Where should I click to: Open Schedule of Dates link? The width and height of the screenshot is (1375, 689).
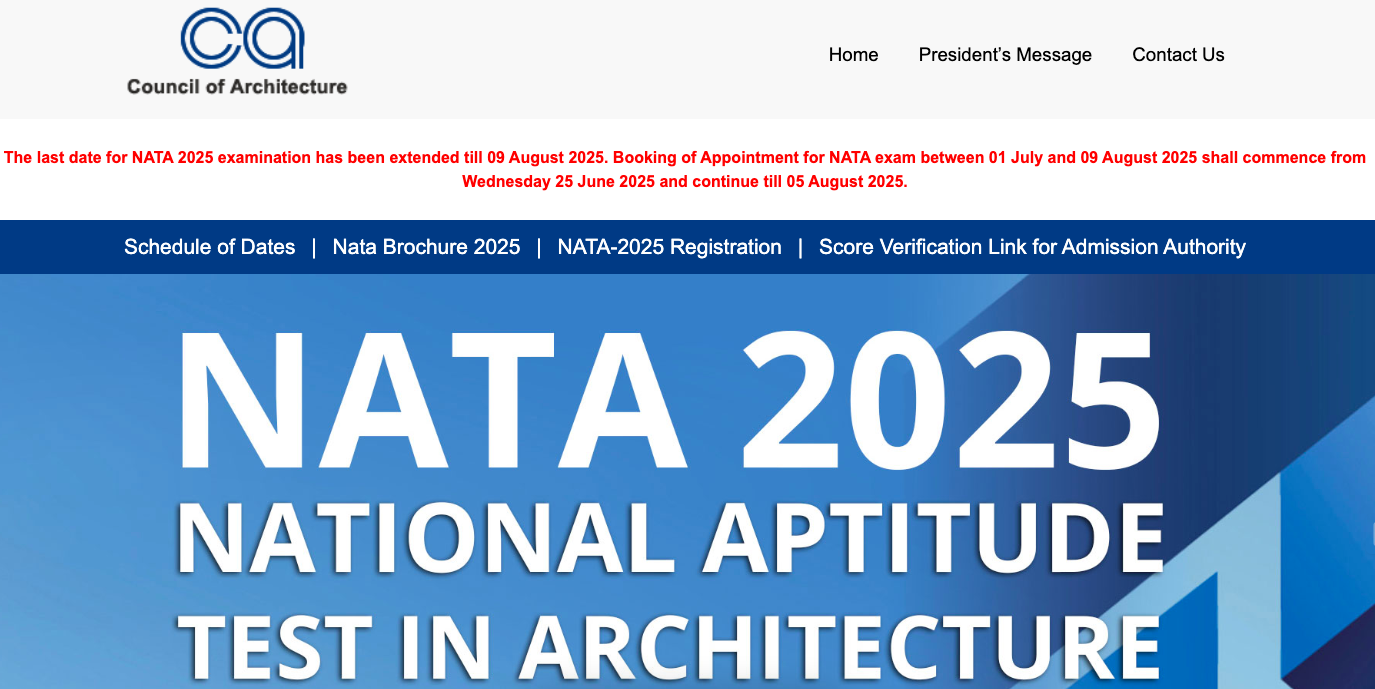pos(210,247)
